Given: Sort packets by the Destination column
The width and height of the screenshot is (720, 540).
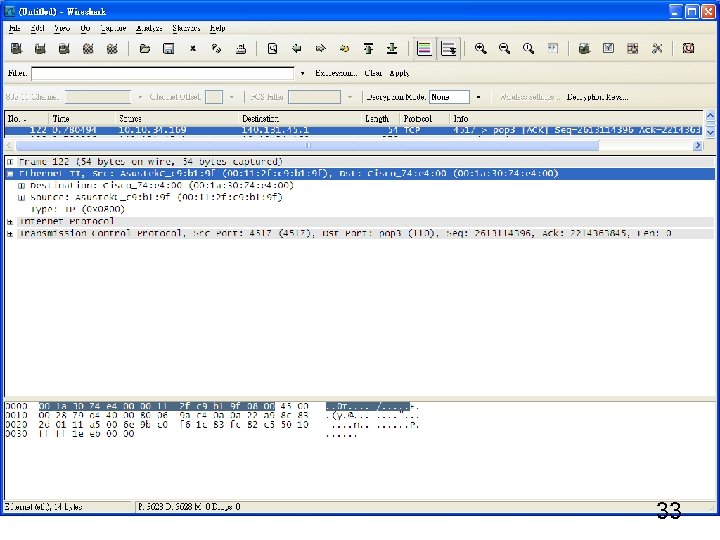Looking at the screenshot, I should [300, 118].
